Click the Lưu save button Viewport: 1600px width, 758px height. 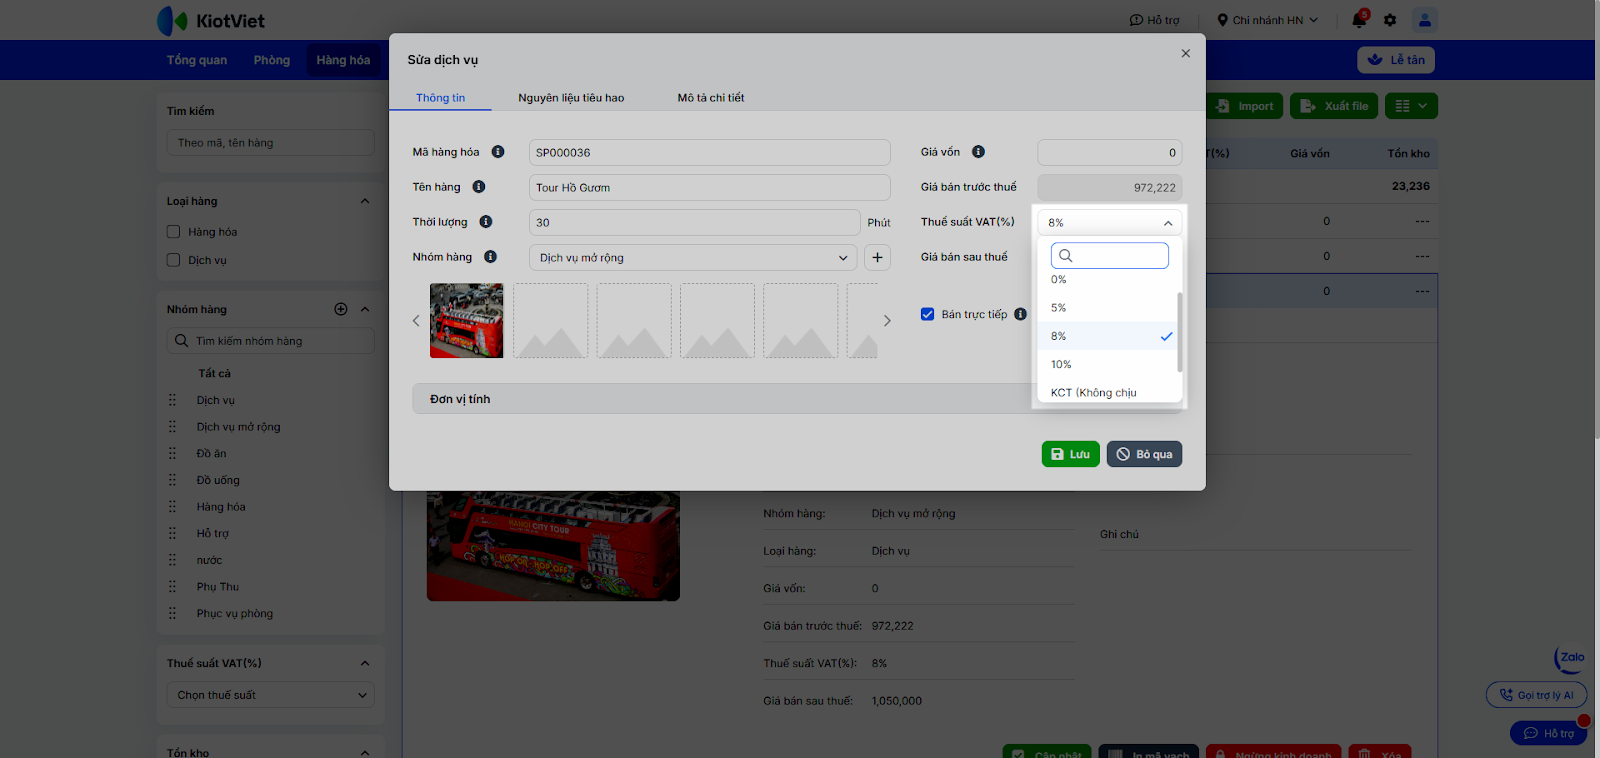tap(1070, 454)
